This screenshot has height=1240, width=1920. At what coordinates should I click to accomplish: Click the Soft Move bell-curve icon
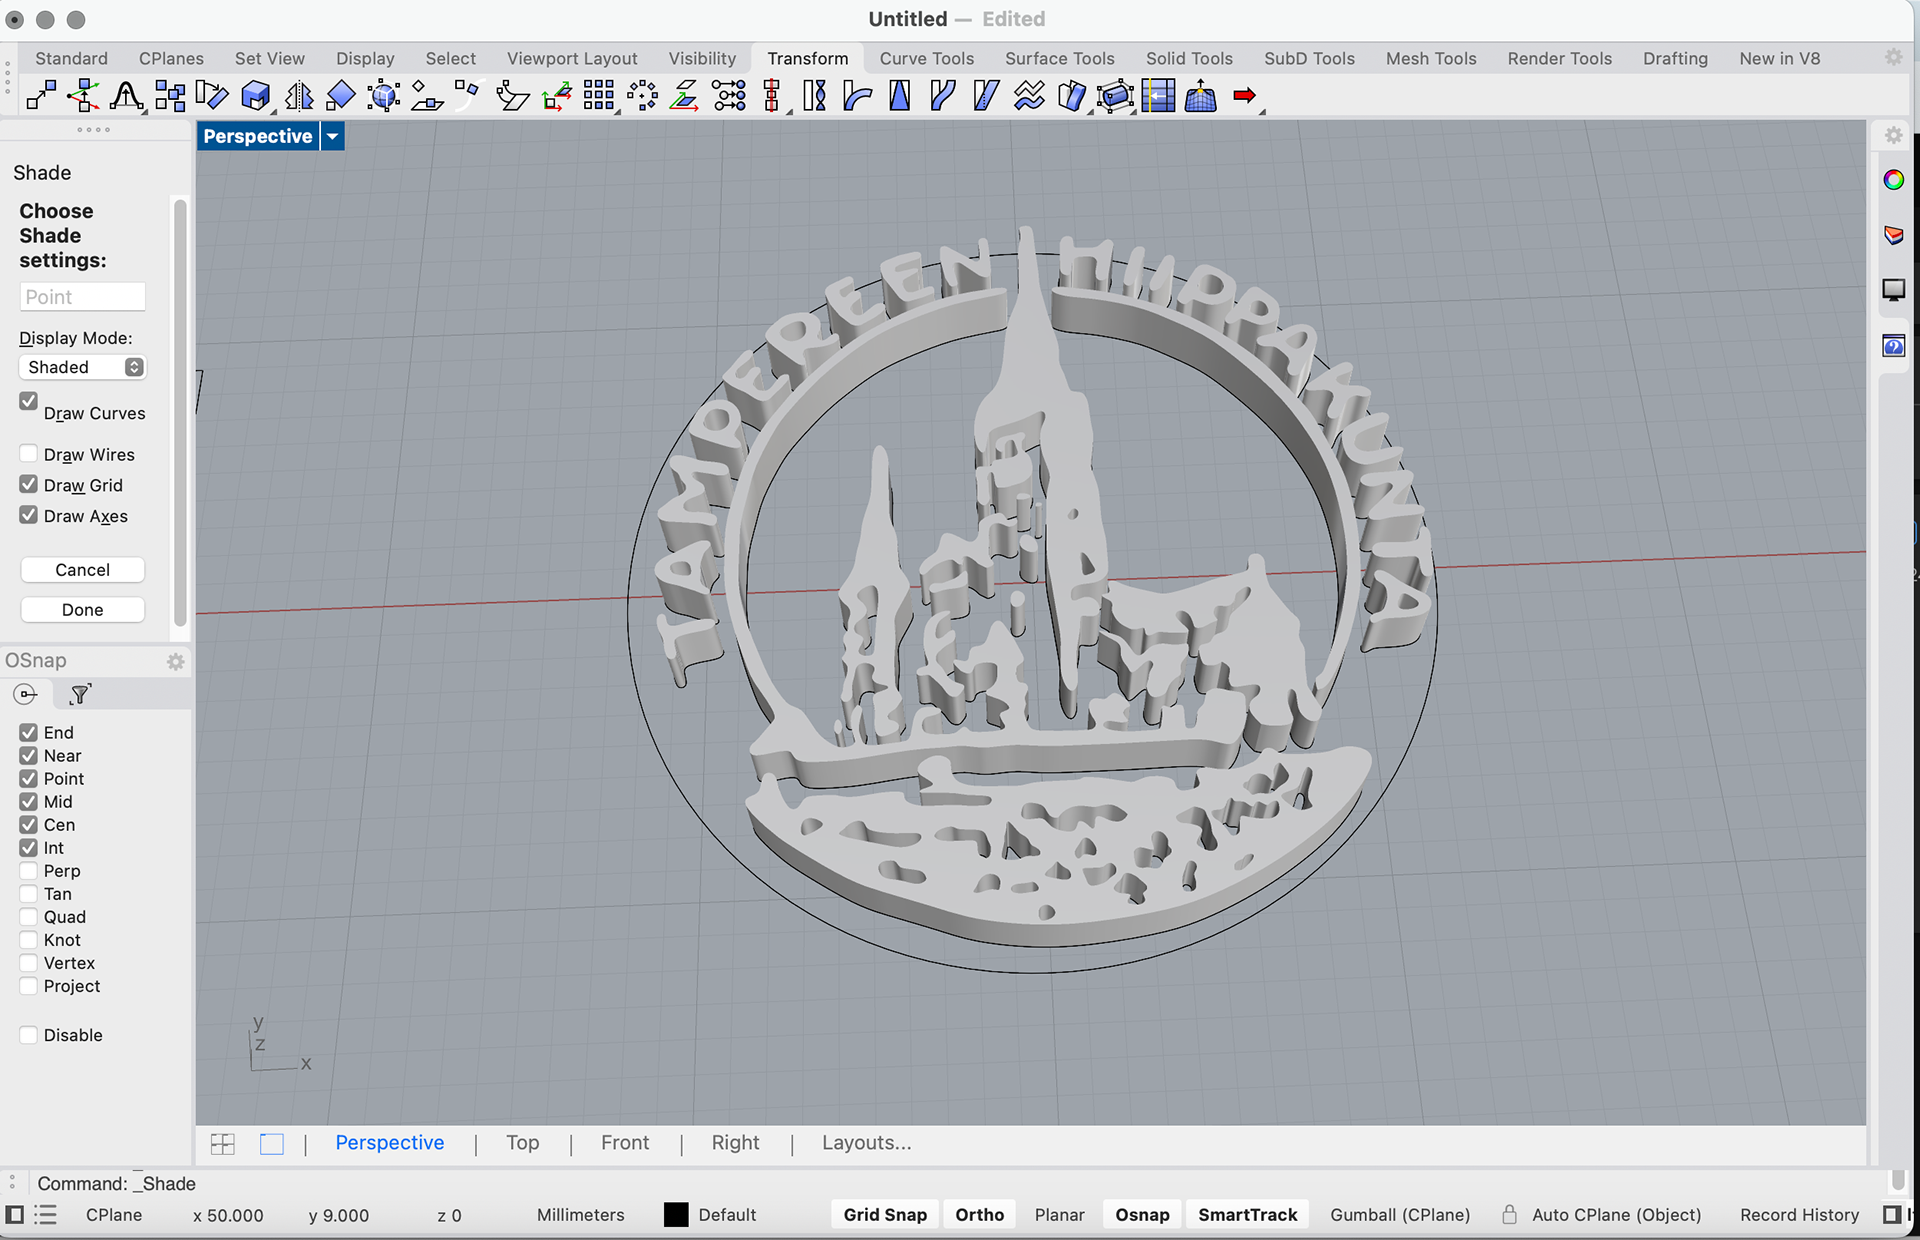(x=126, y=96)
